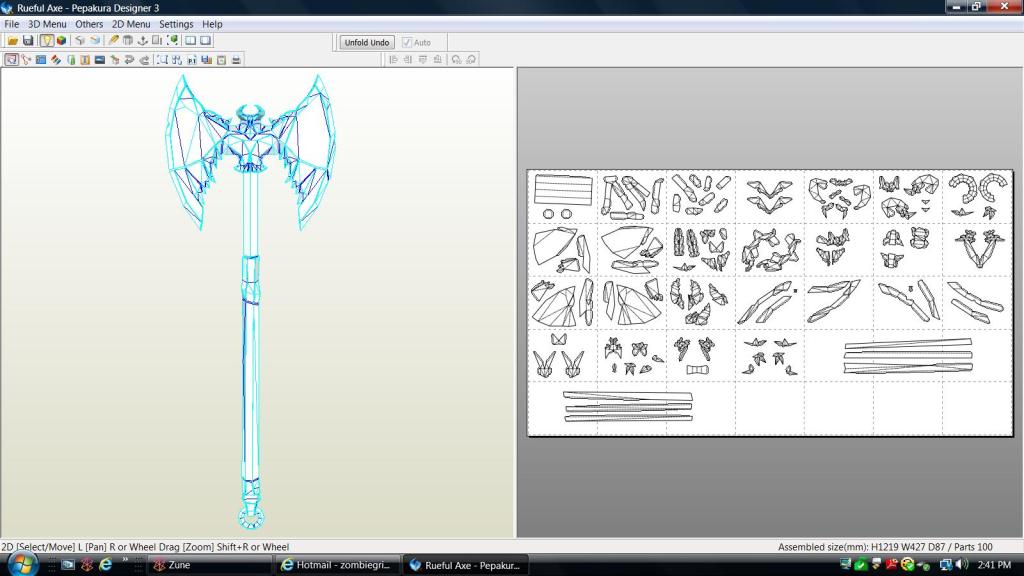Click the single-pane window layout icon
This screenshot has height=576, width=1024.
206,40
